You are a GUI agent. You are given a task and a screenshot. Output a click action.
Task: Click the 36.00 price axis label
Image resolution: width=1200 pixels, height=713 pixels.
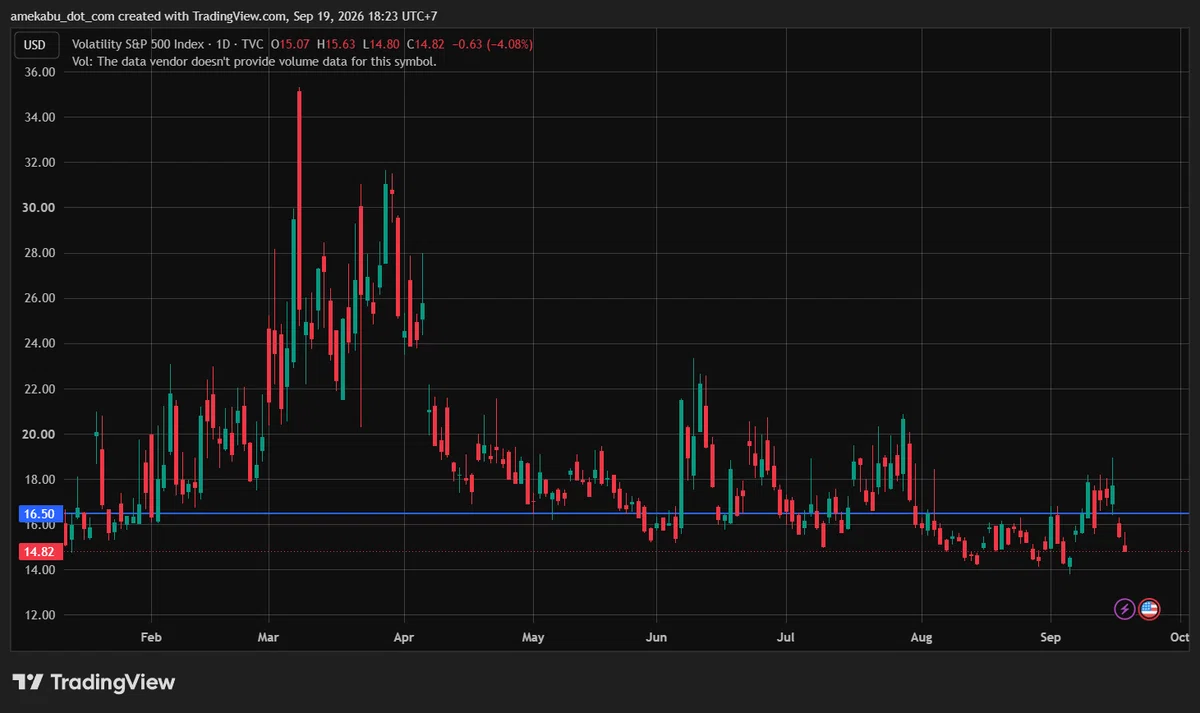click(x=39, y=72)
